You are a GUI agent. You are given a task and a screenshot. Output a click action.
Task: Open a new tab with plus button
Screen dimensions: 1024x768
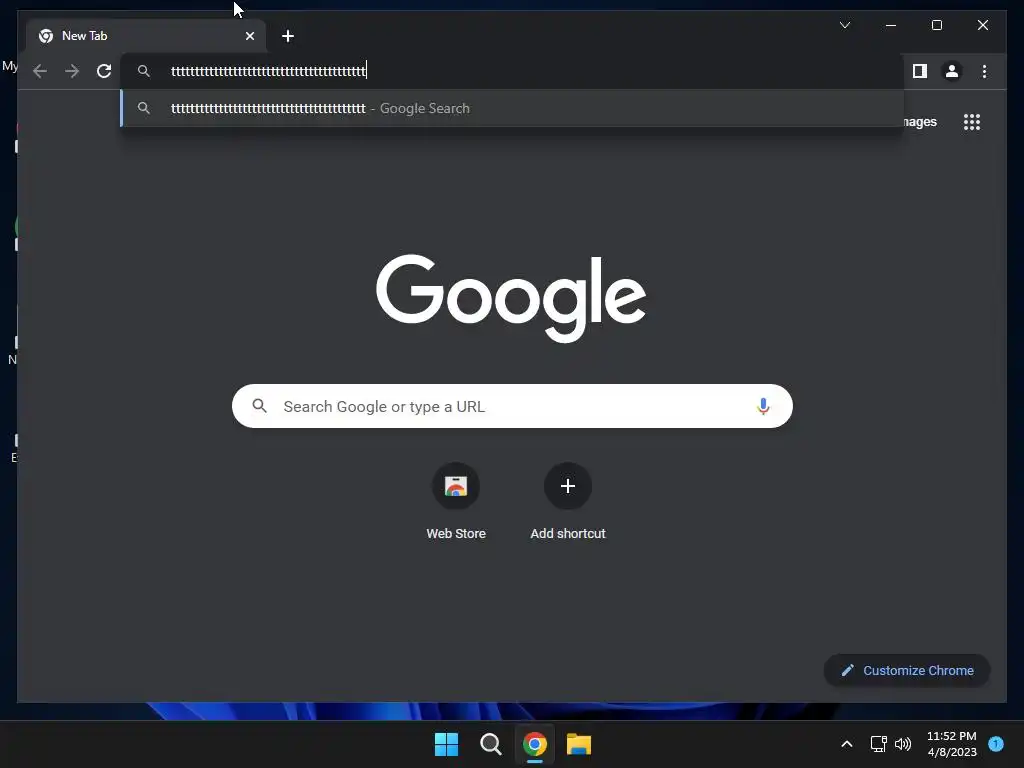pyautogui.click(x=288, y=36)
